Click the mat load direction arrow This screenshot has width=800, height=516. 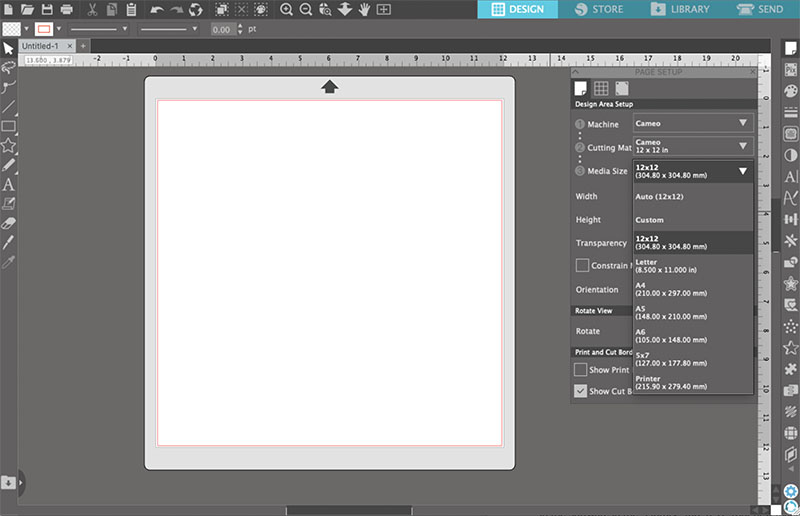330,87
